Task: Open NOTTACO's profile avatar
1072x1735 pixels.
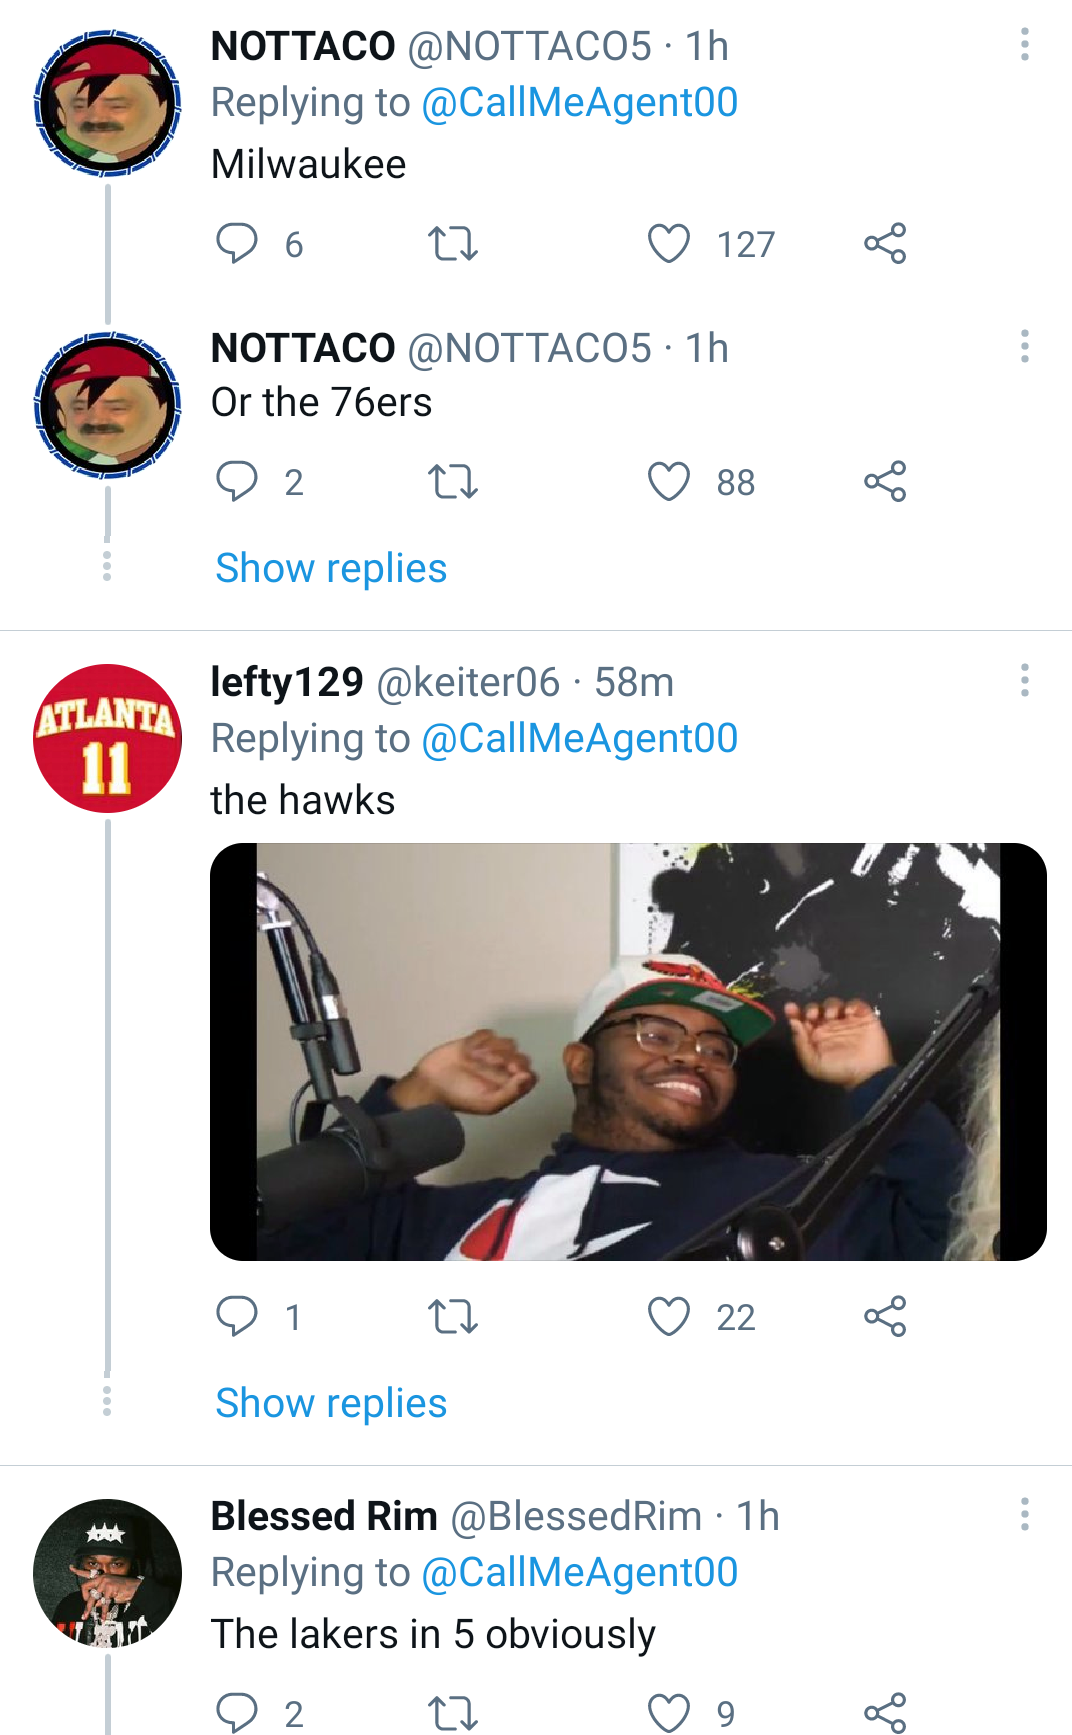Action: (x=107, y=100)
